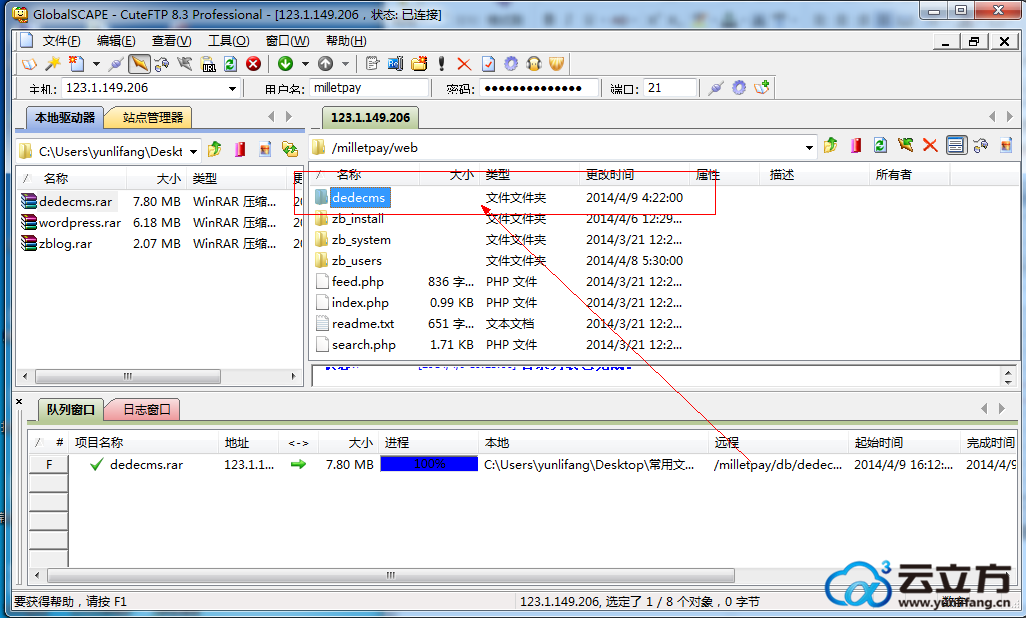Expand the host address dropdown
The height and width of the screenshot is (618, 1026).
tap(232, 88)
